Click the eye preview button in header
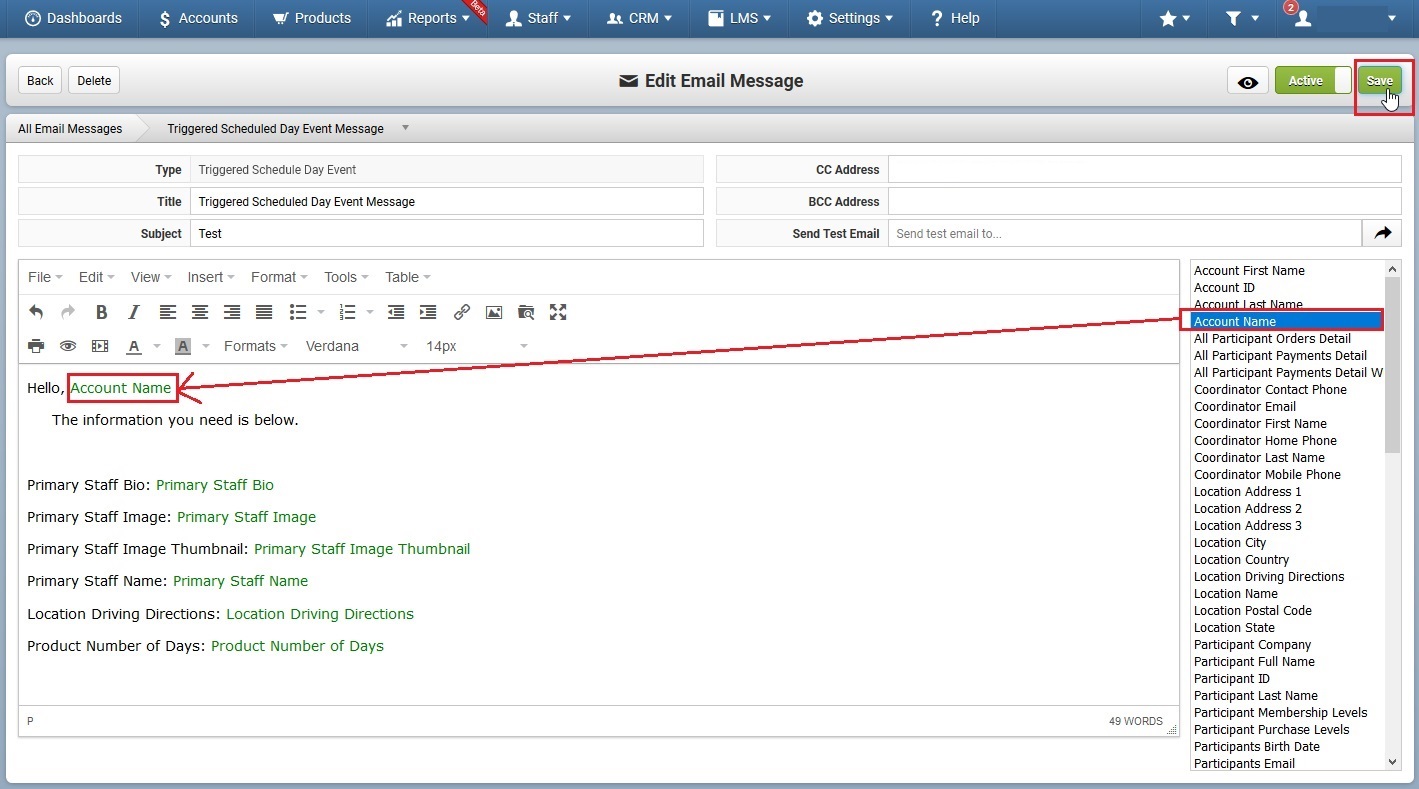 pos(1248,81)
